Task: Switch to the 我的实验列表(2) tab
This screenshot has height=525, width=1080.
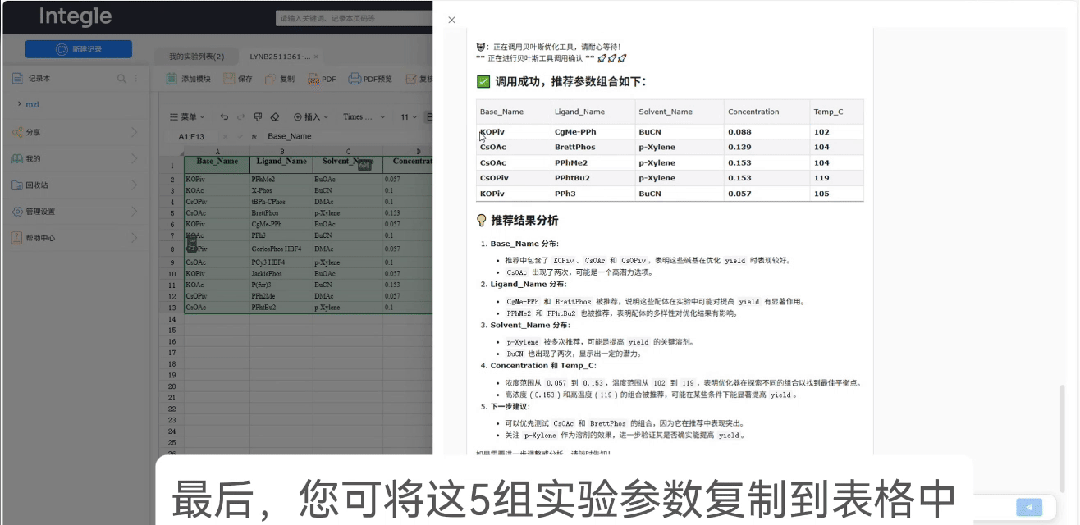Action: (196, 56)
